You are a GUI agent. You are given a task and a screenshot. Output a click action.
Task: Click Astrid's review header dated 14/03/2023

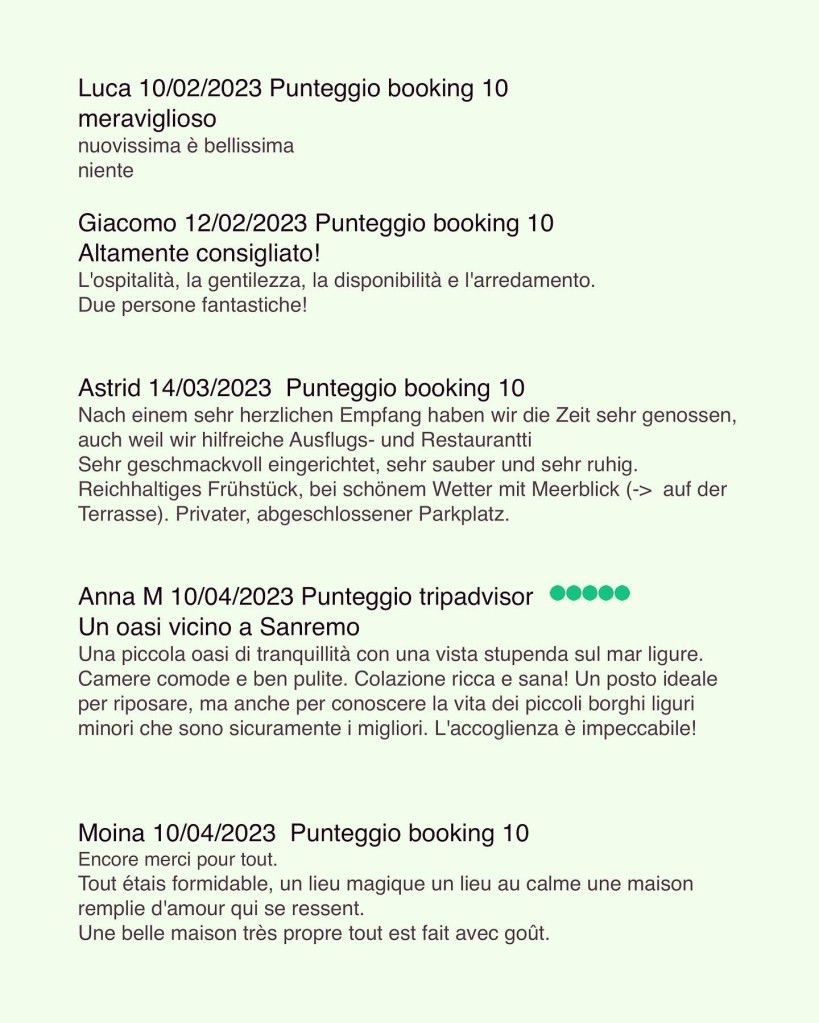pos(301,387)
